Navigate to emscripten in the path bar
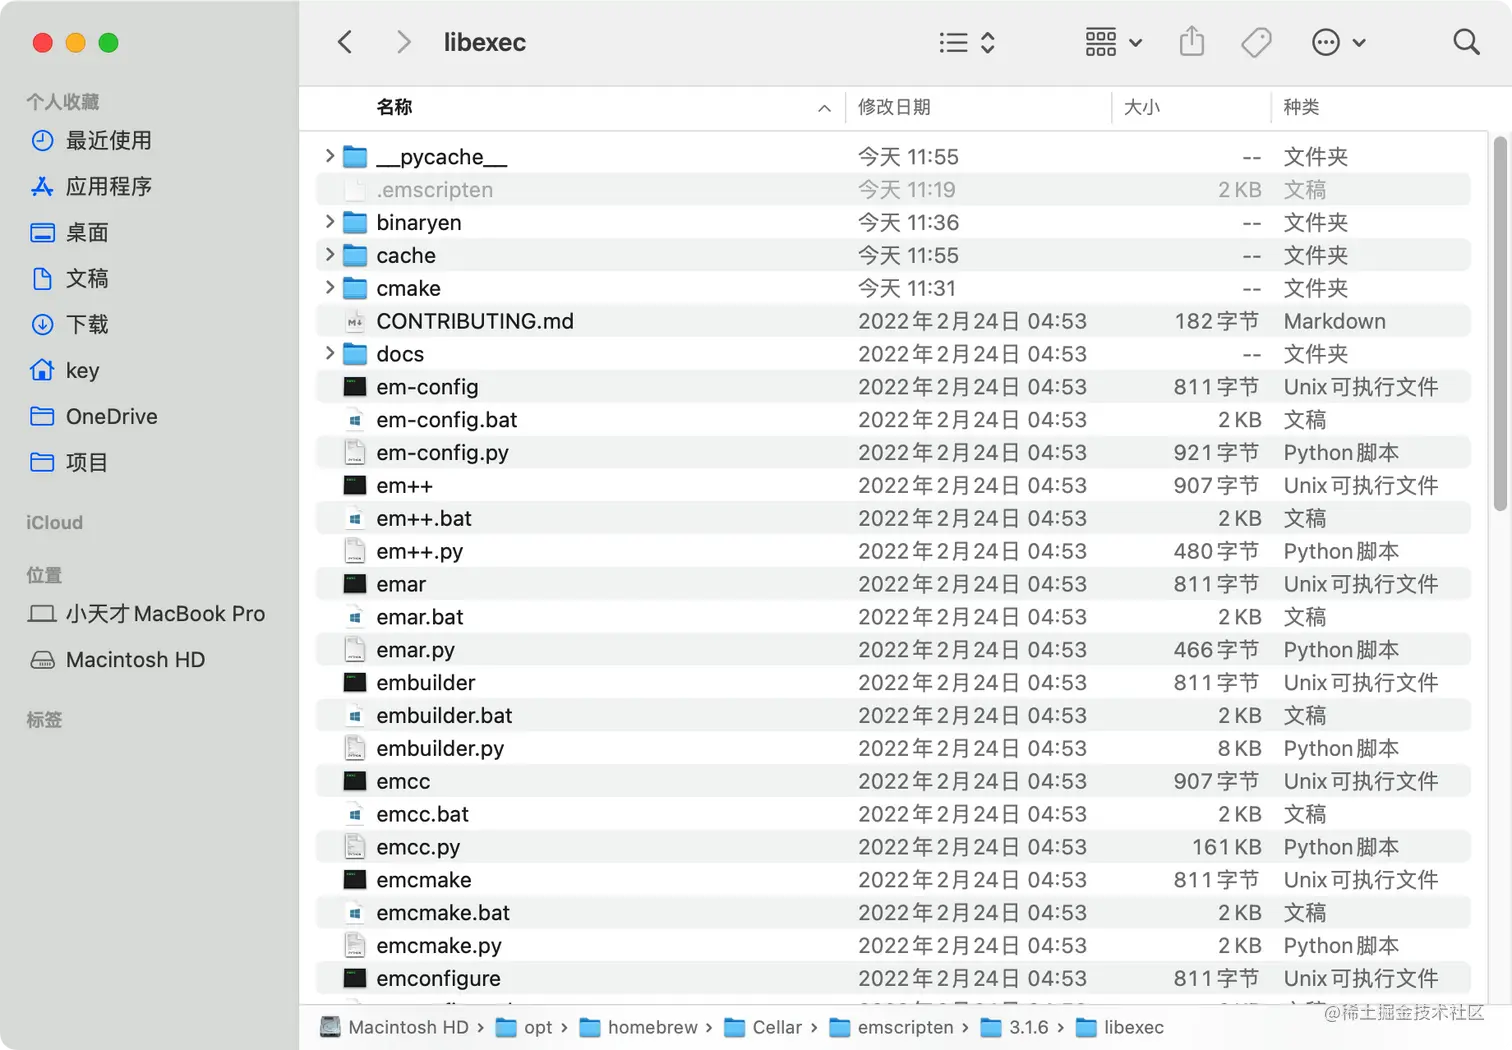 905,1027
